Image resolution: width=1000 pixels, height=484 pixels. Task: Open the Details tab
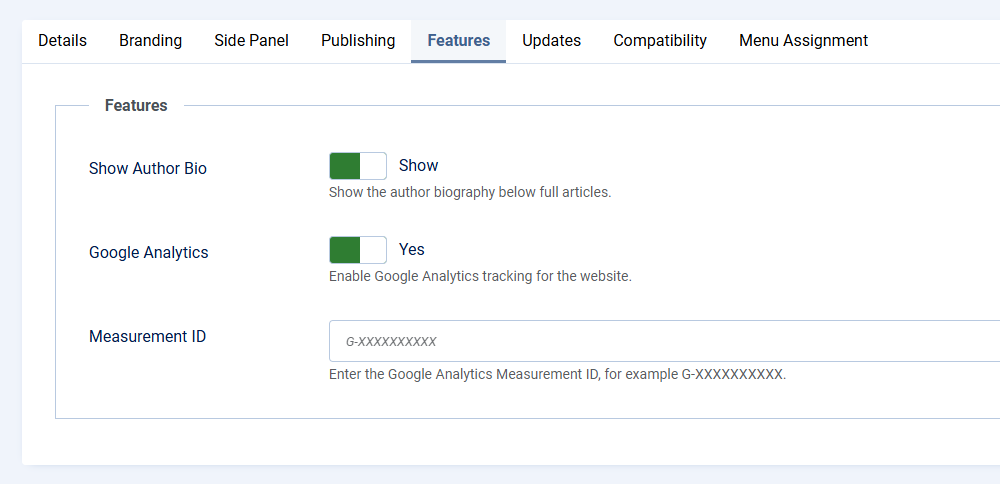coord(62,41)
